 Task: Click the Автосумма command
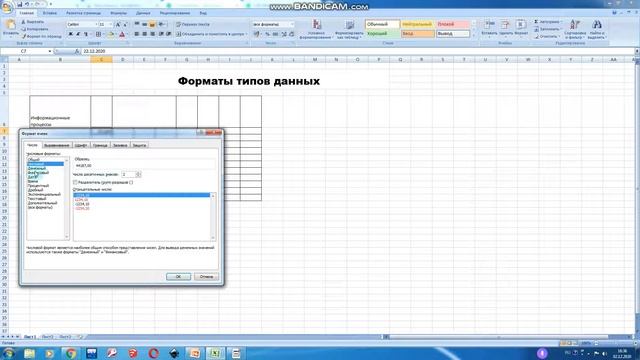548,22
